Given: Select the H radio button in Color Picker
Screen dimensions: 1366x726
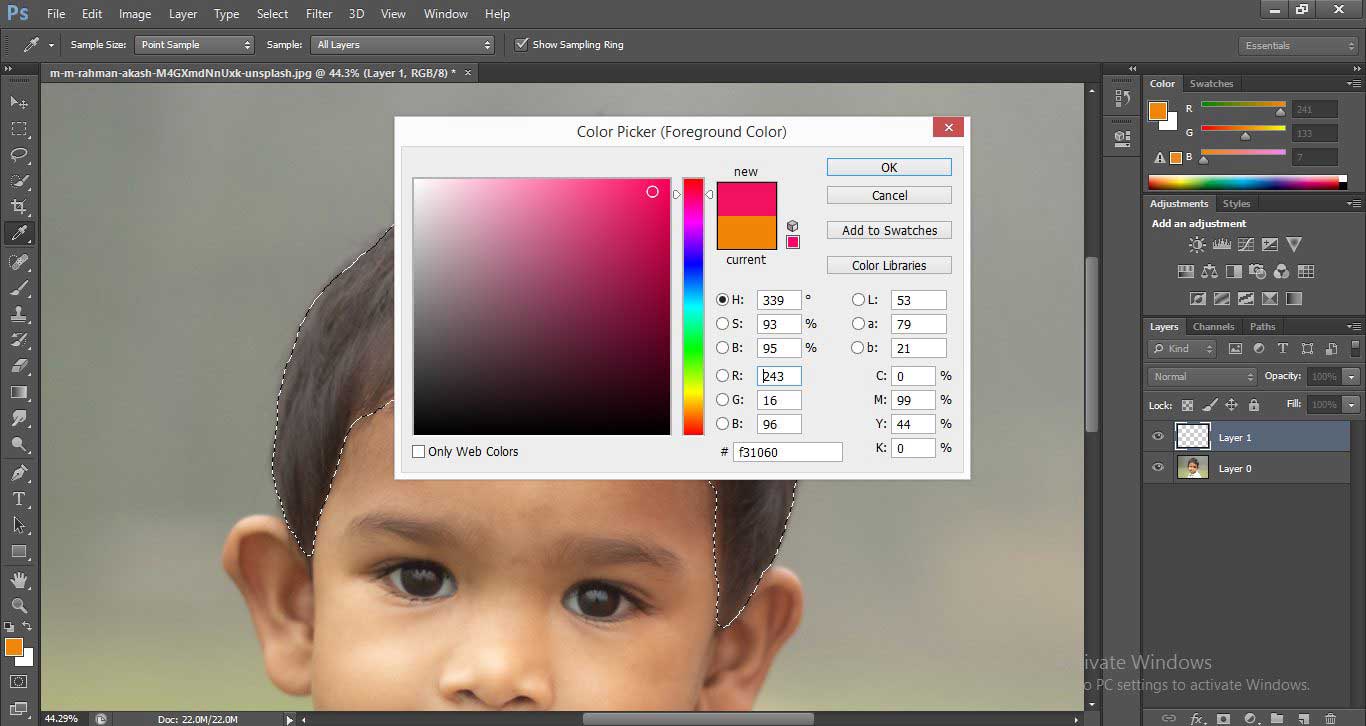Looking at the screenshot, I should 722,299.
